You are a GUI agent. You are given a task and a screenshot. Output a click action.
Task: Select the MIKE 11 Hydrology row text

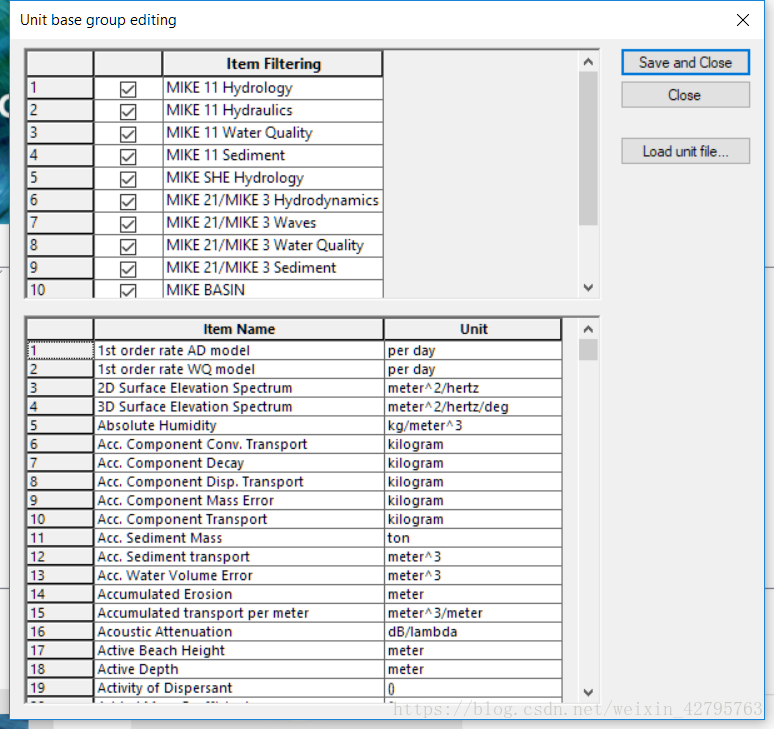pyautogui.click(x=230, y=88)
